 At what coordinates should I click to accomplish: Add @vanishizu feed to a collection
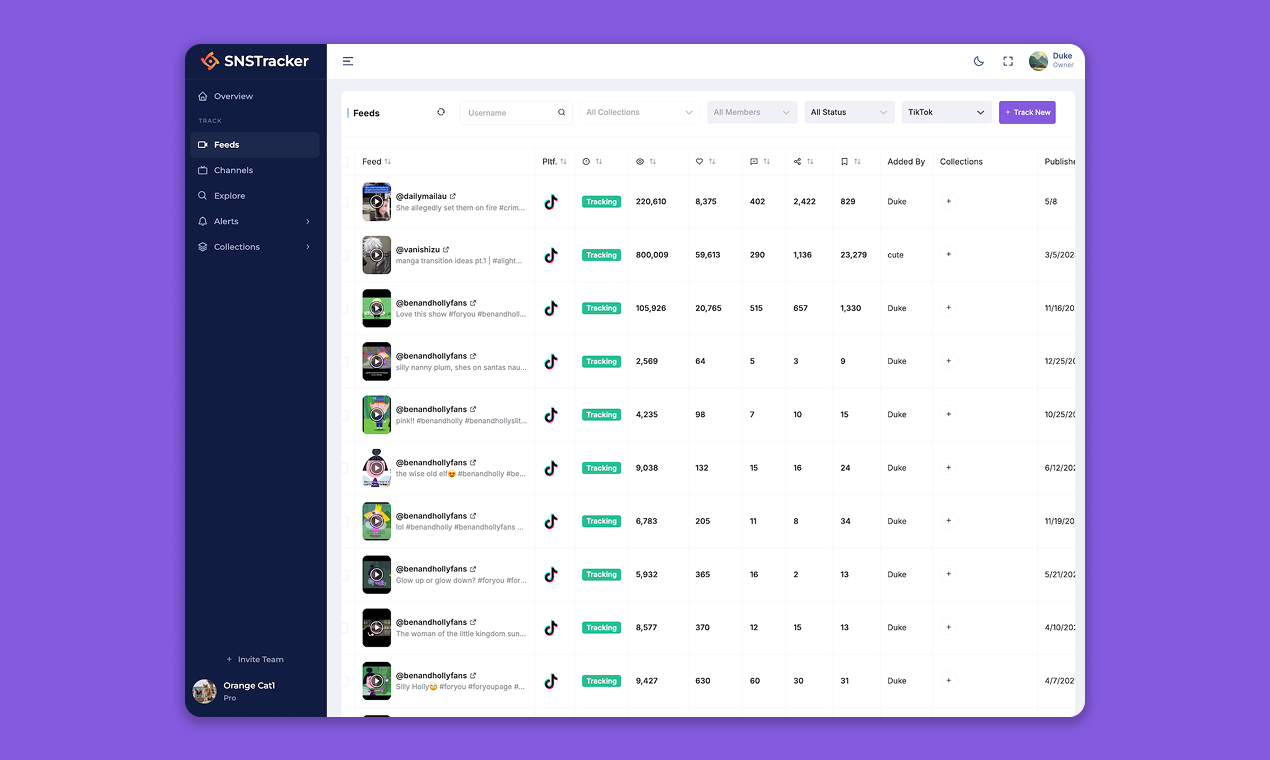click(x=949, y=255)
